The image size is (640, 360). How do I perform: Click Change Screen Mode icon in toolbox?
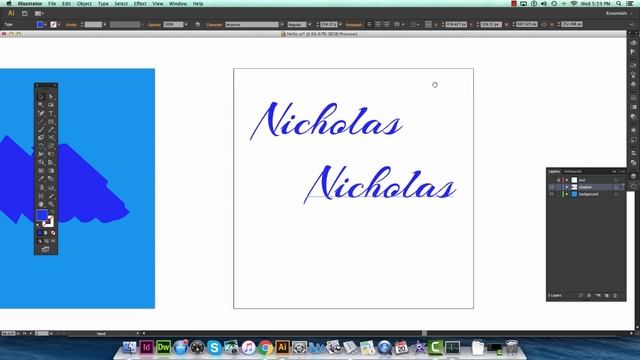click(45, 249)
